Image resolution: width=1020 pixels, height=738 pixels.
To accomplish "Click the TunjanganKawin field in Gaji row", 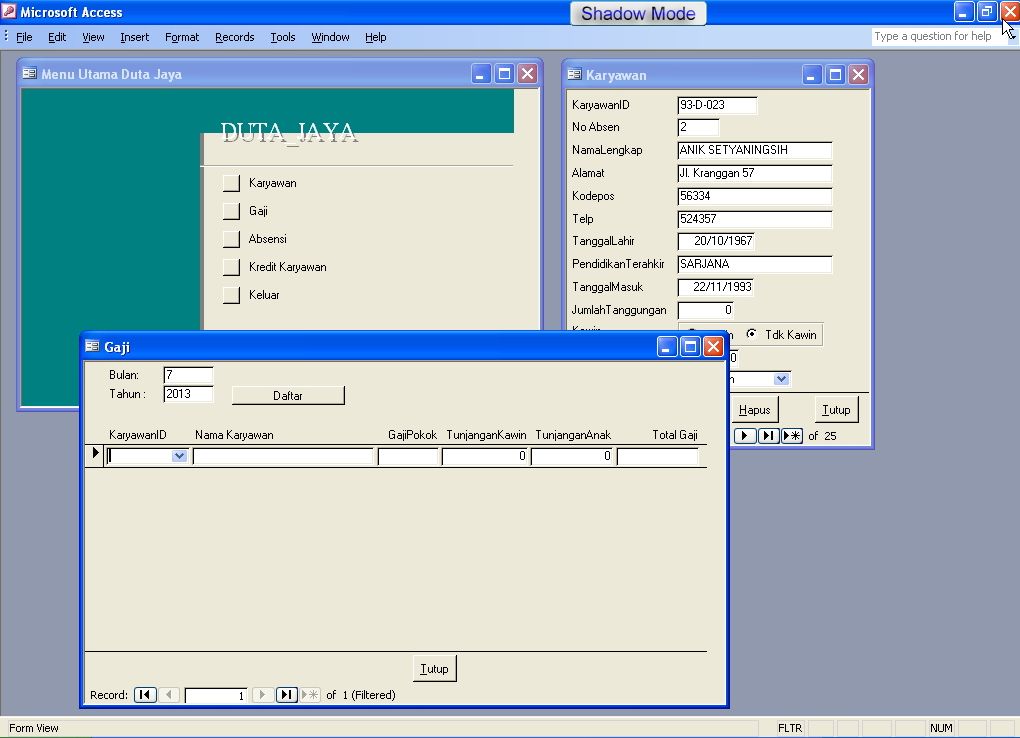I will [485, 456].
